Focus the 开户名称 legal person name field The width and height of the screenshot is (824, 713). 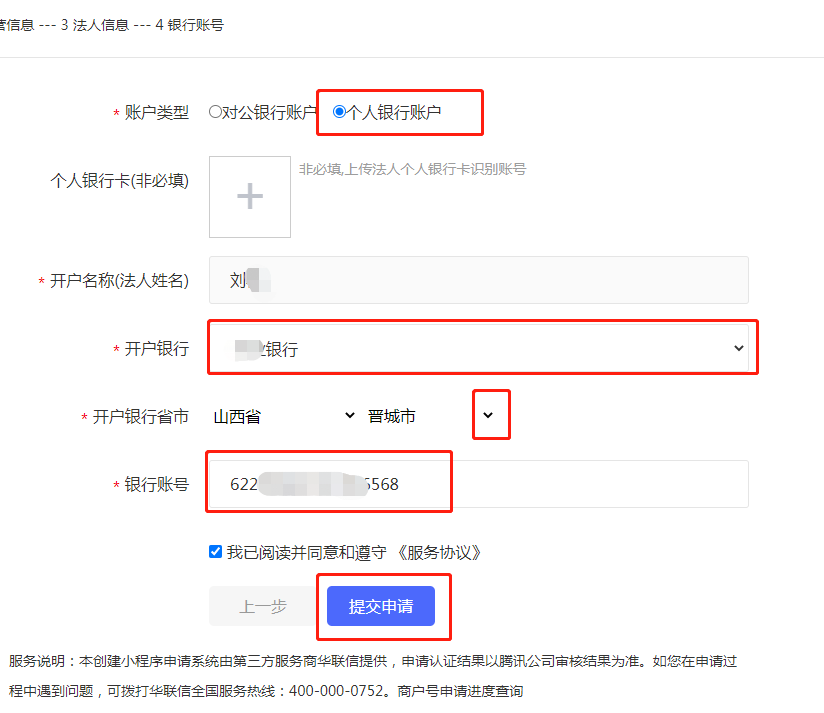(478, 280)
